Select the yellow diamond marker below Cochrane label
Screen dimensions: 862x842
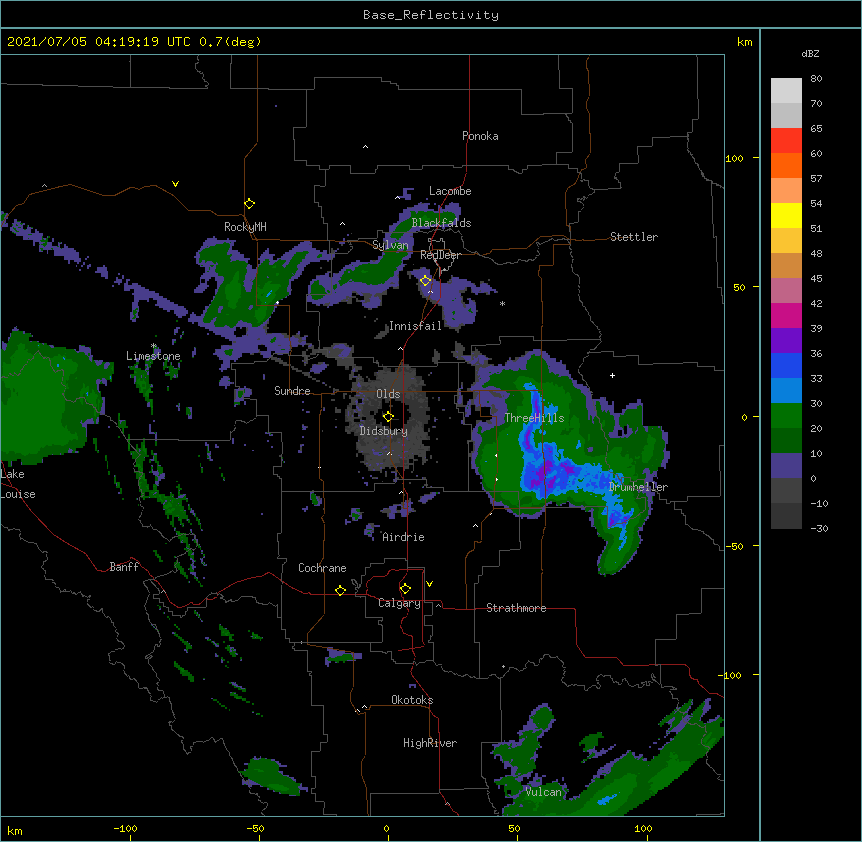click(340, 590)
